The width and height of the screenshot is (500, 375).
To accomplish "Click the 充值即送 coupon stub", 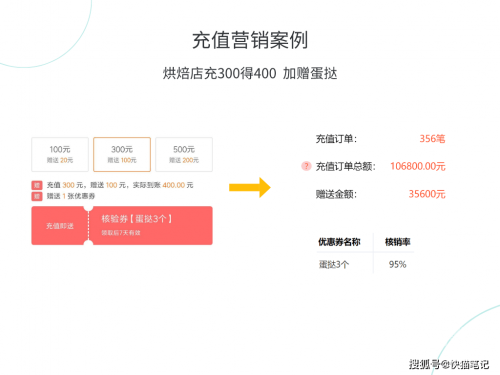I will click(60, 226).
